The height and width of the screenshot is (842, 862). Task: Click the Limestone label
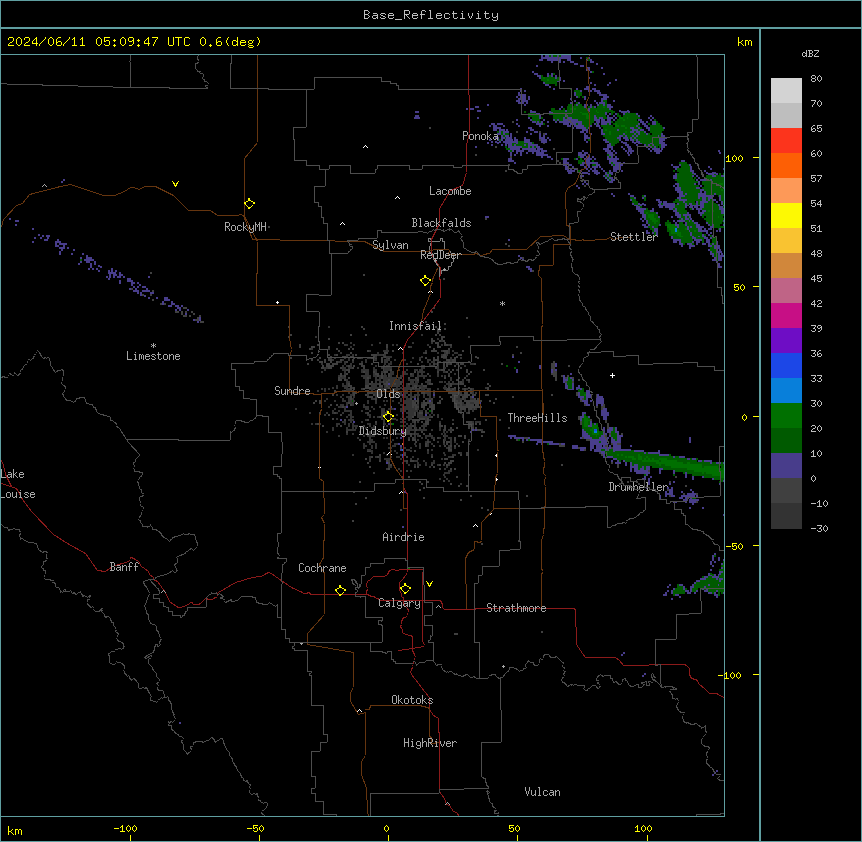click(x=153, y=356)
